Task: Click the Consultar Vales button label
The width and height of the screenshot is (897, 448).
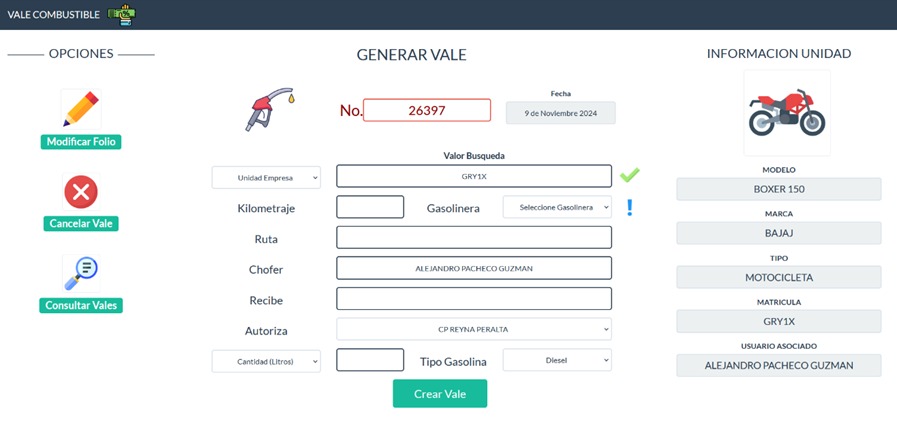Action: 81,306
